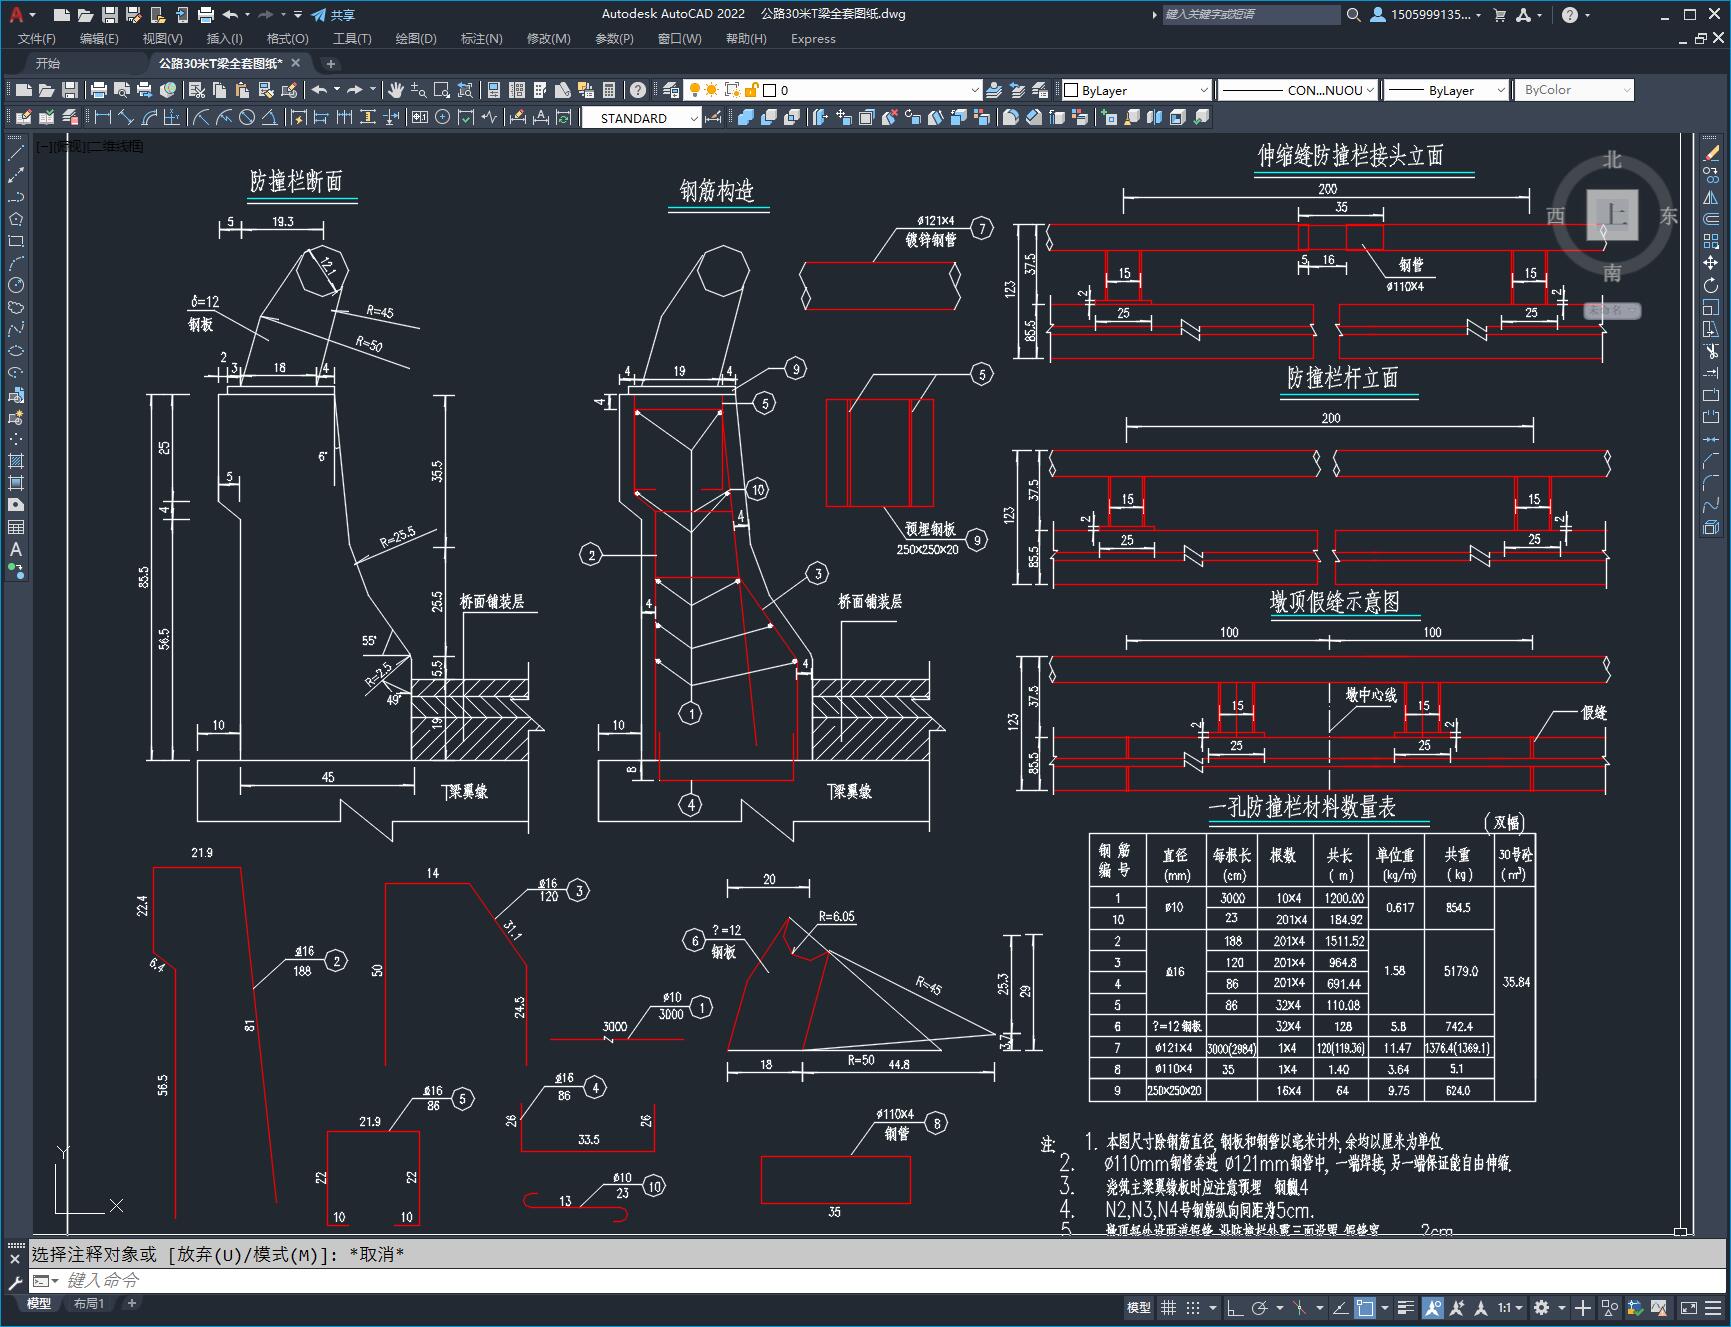Click the layer 0 color swatch
Screen dimensions: 1731x1327
770,90
